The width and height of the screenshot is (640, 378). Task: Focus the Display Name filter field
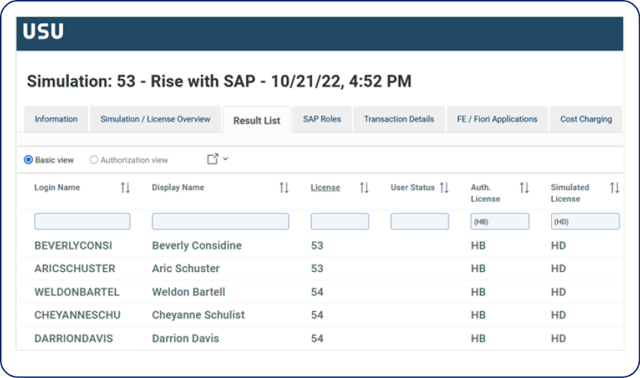click(220, 221)
